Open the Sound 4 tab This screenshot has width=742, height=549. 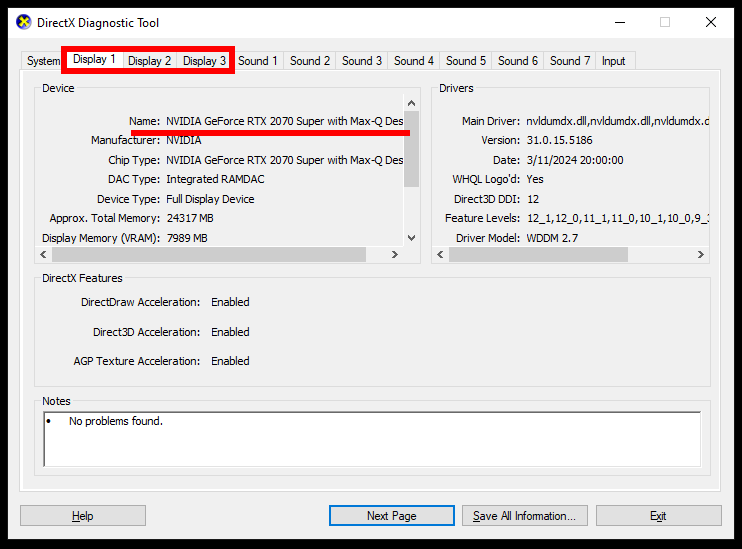pos(414,61)
